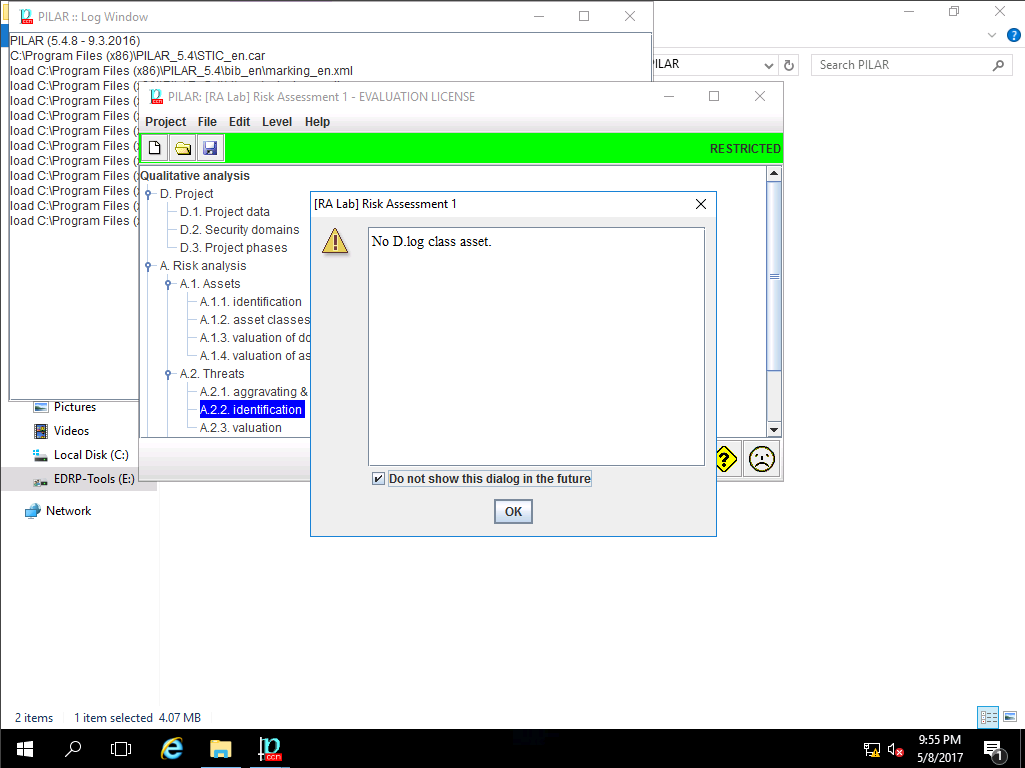1025x768 pixels.
Task: Uncheck Do not show this dialog checkbox
Action: coord(378,478)
